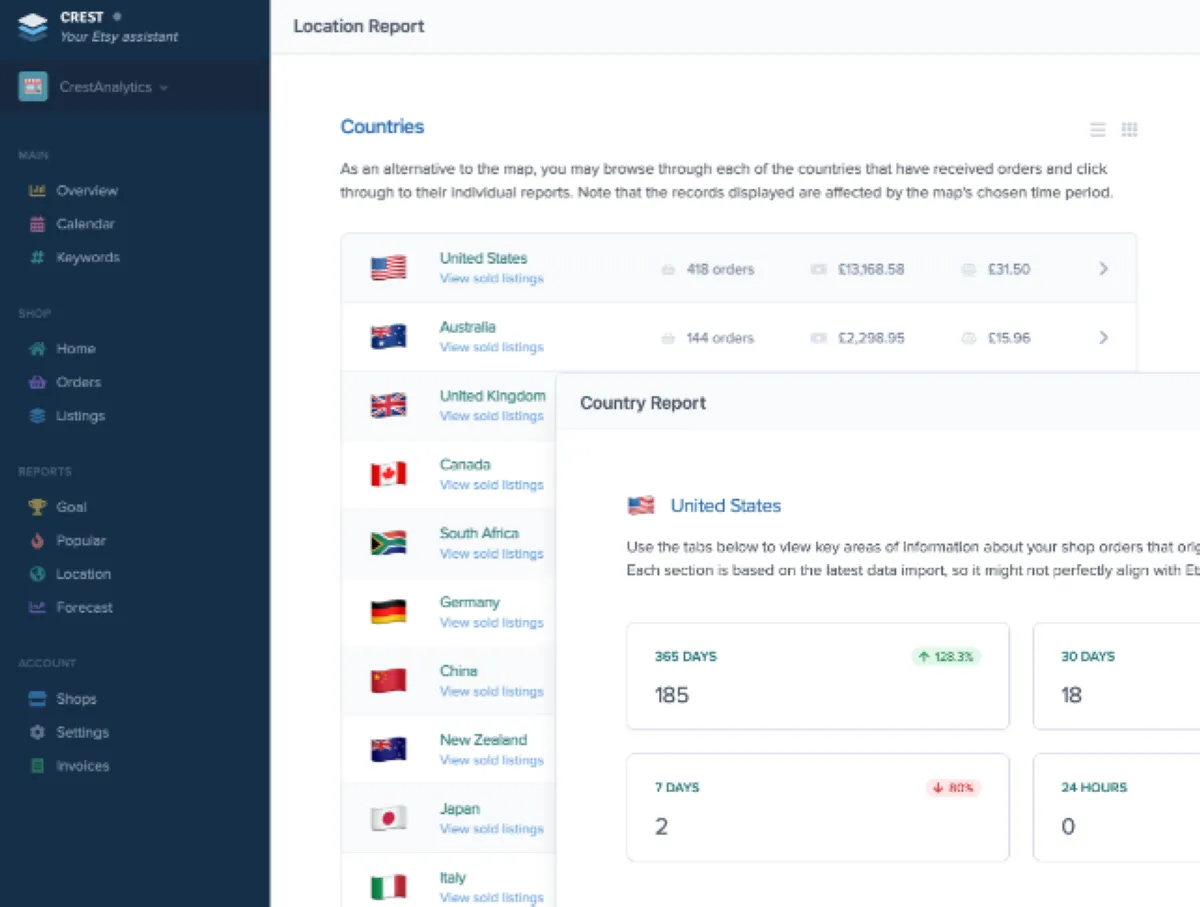The width and height of the screenshot is (1200, 907).
Task: Click the Location globe icon
Action: pos(38,574)
